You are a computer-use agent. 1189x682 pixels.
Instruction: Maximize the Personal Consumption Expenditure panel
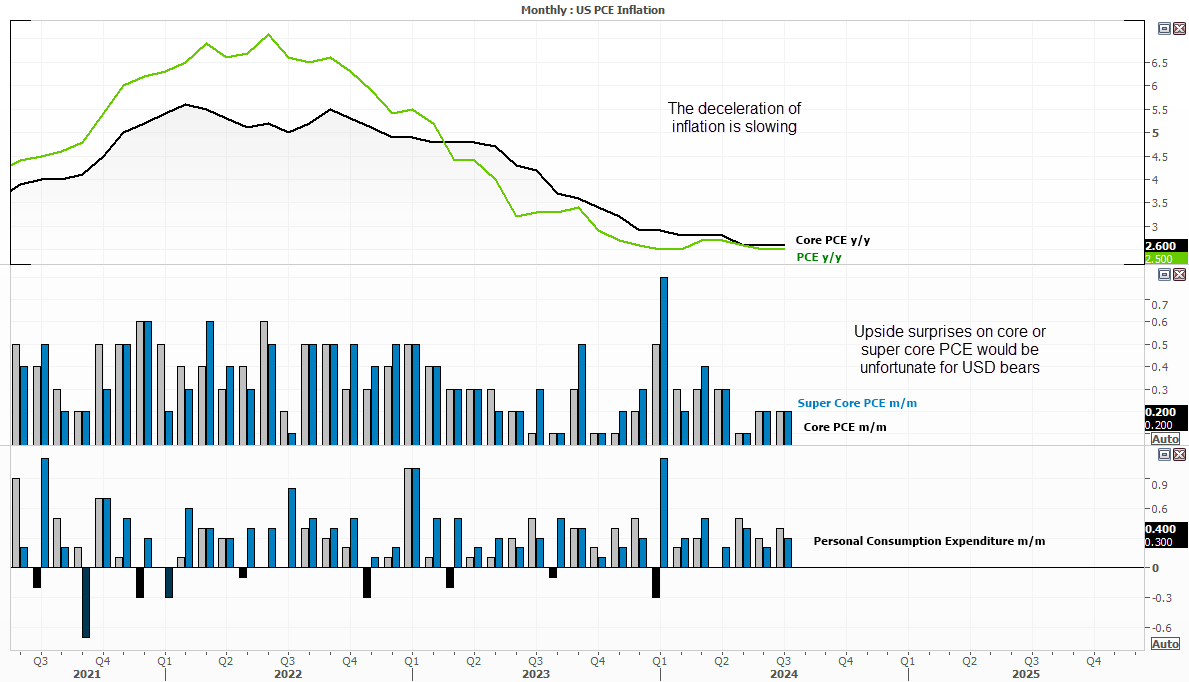tap(1165, 454)
